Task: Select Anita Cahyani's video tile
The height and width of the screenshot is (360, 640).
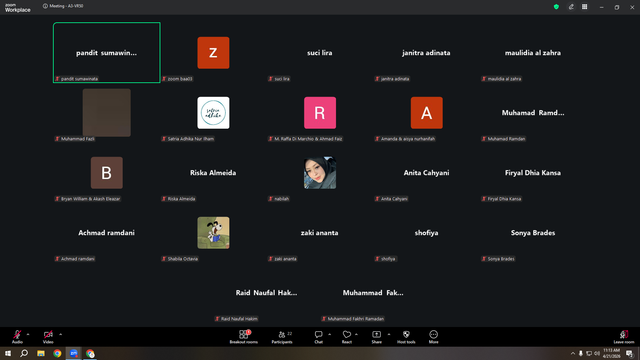Action: [426, 173]
